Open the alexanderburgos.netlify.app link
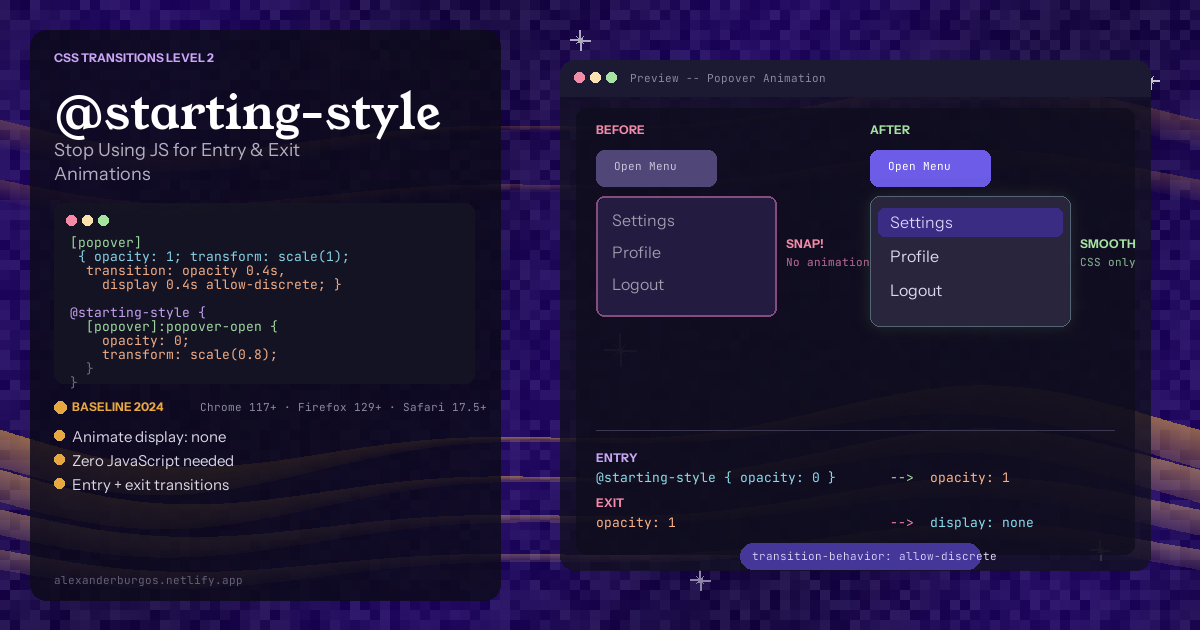1200x630 pixels. pyautogui.click(x=148, y=580)
